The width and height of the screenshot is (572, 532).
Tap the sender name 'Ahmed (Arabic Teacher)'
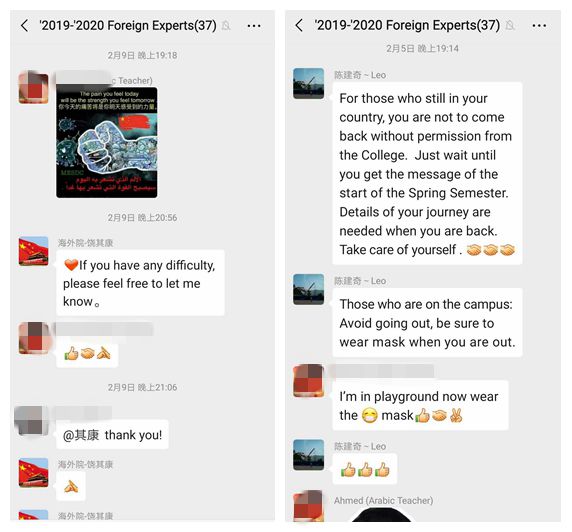point(383,500)
